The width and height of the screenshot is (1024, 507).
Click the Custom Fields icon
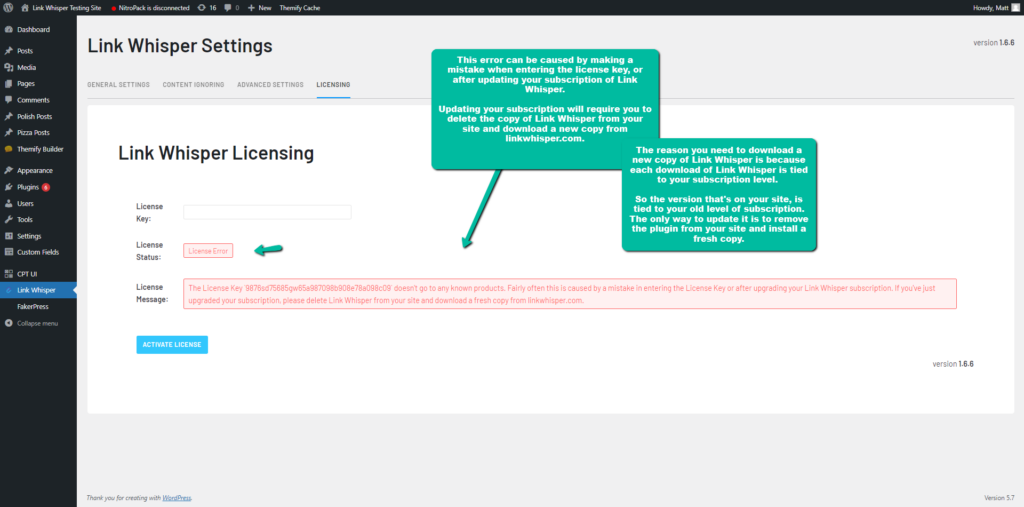pos(8,252)
